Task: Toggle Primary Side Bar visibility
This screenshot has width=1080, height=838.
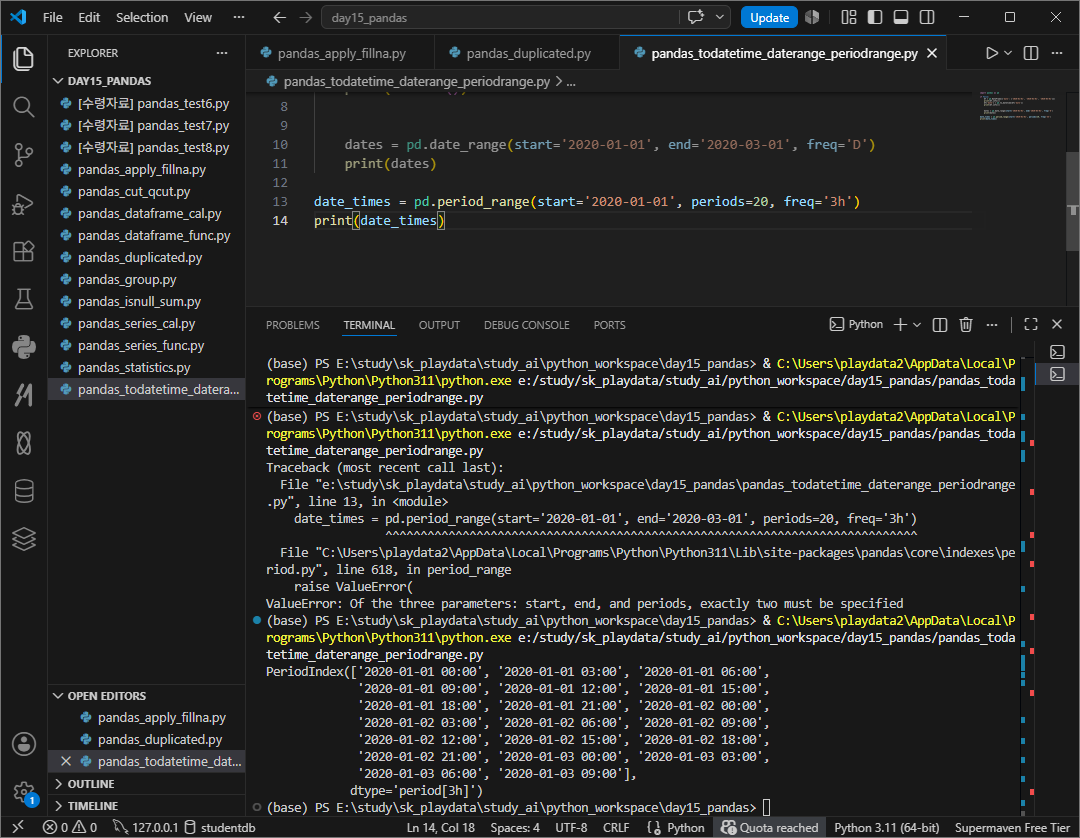Action: pos(875,17)
